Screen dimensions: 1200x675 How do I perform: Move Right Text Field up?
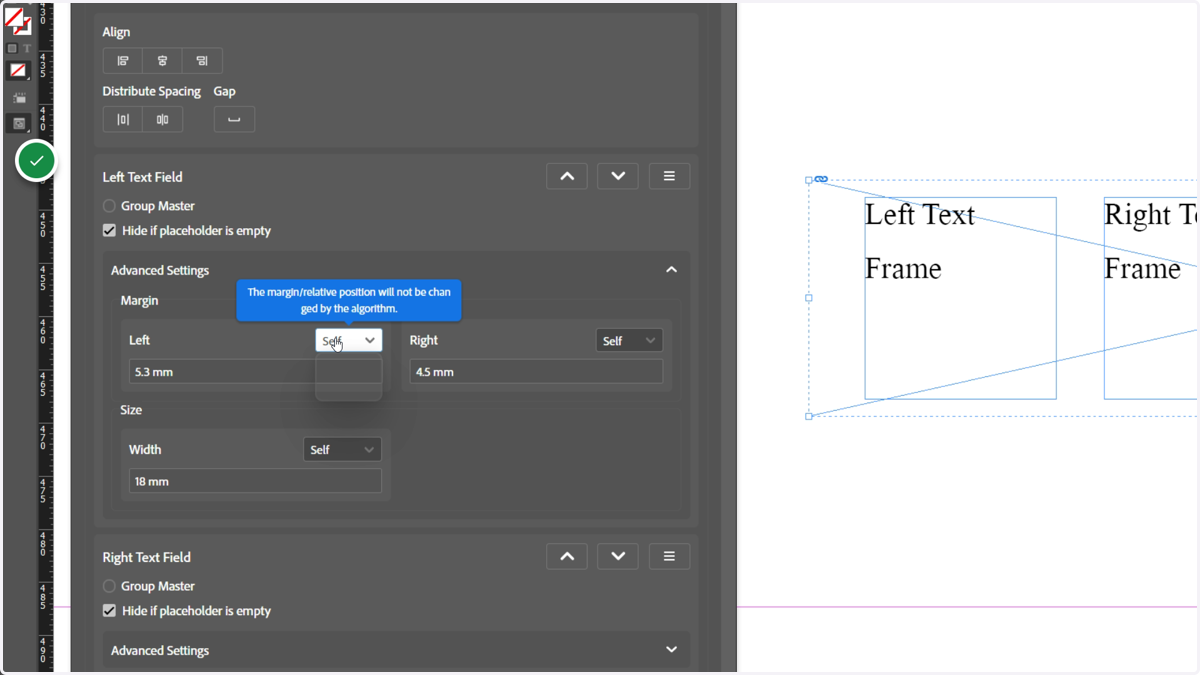(x=567, y=556)
